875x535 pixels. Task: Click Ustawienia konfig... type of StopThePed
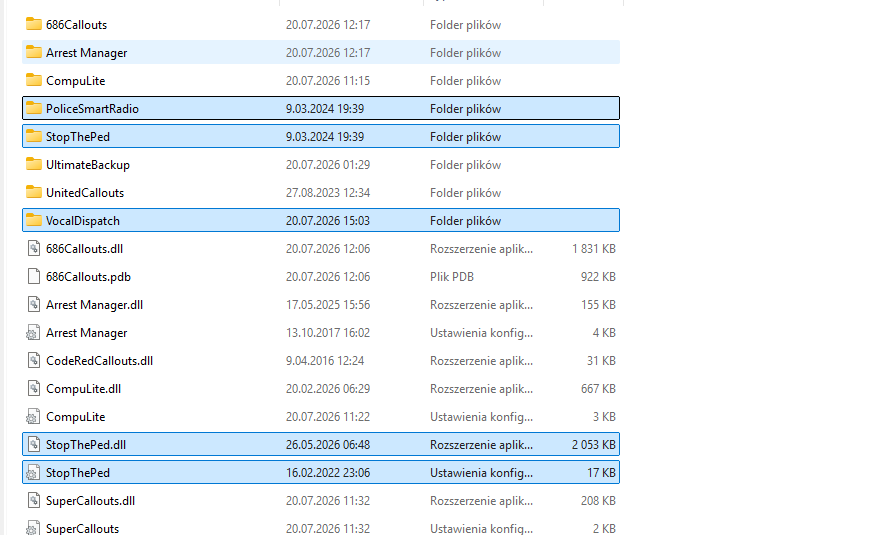click(x=481, y=473)
